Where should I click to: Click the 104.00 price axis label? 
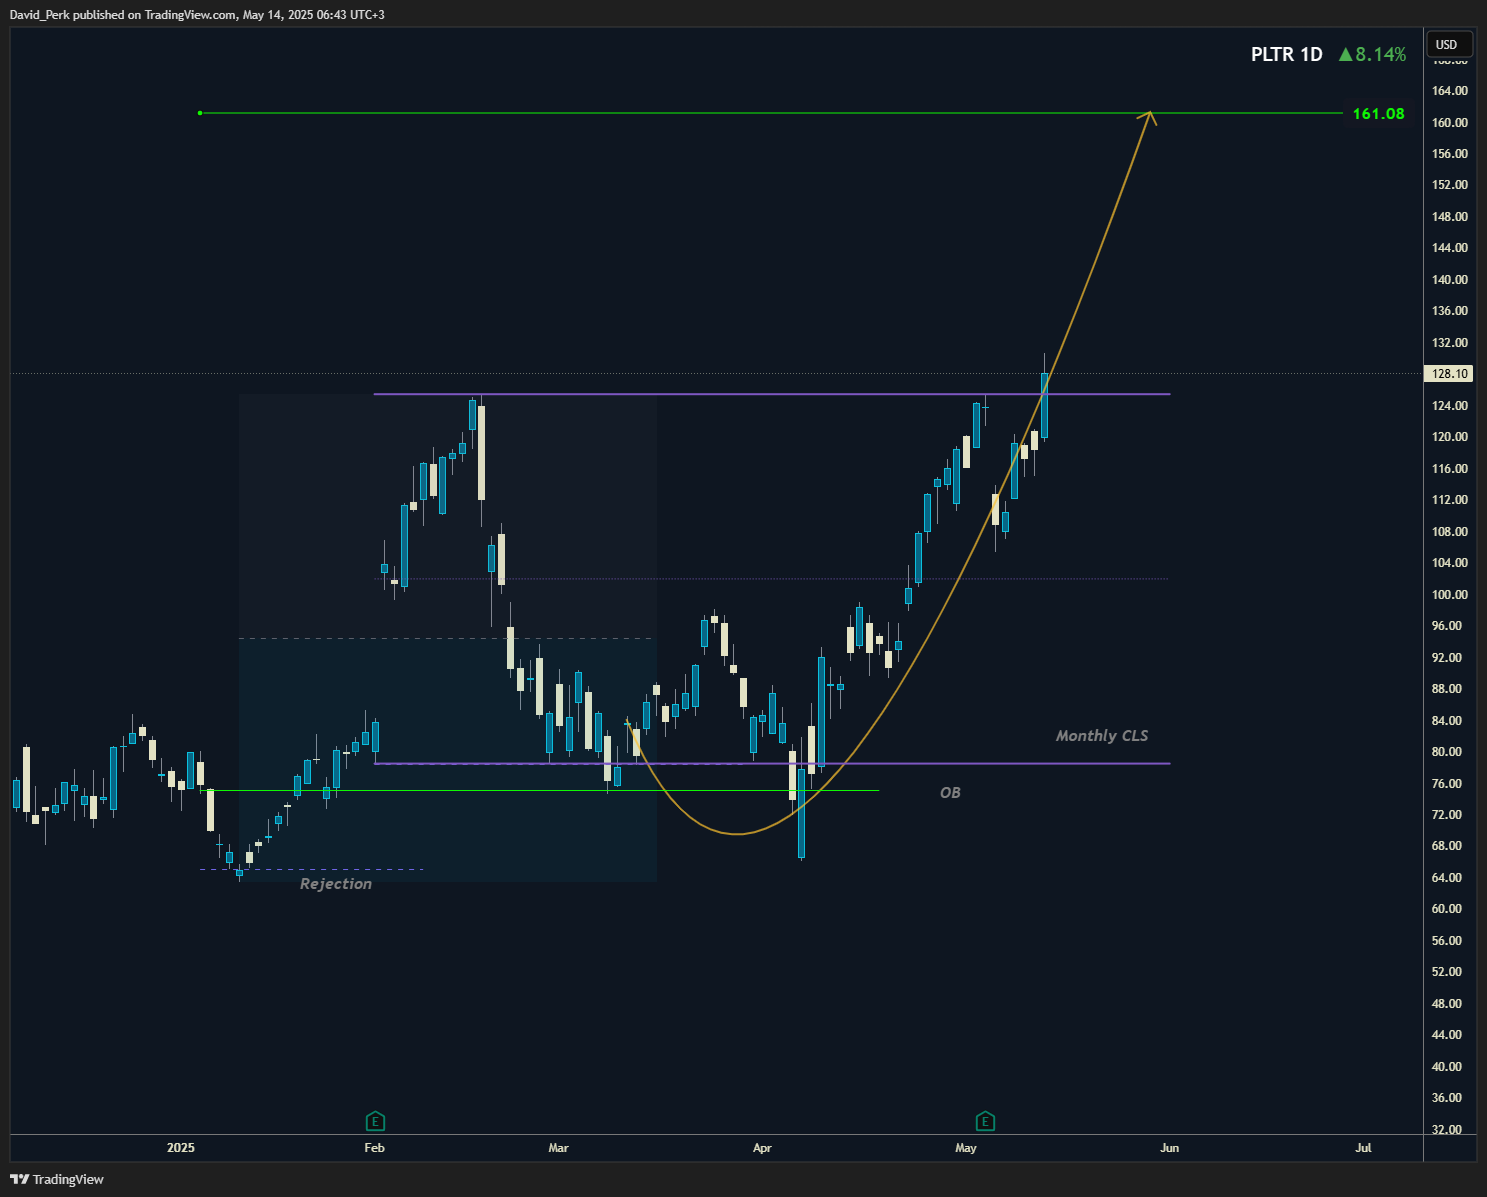tap(1449, 563)
